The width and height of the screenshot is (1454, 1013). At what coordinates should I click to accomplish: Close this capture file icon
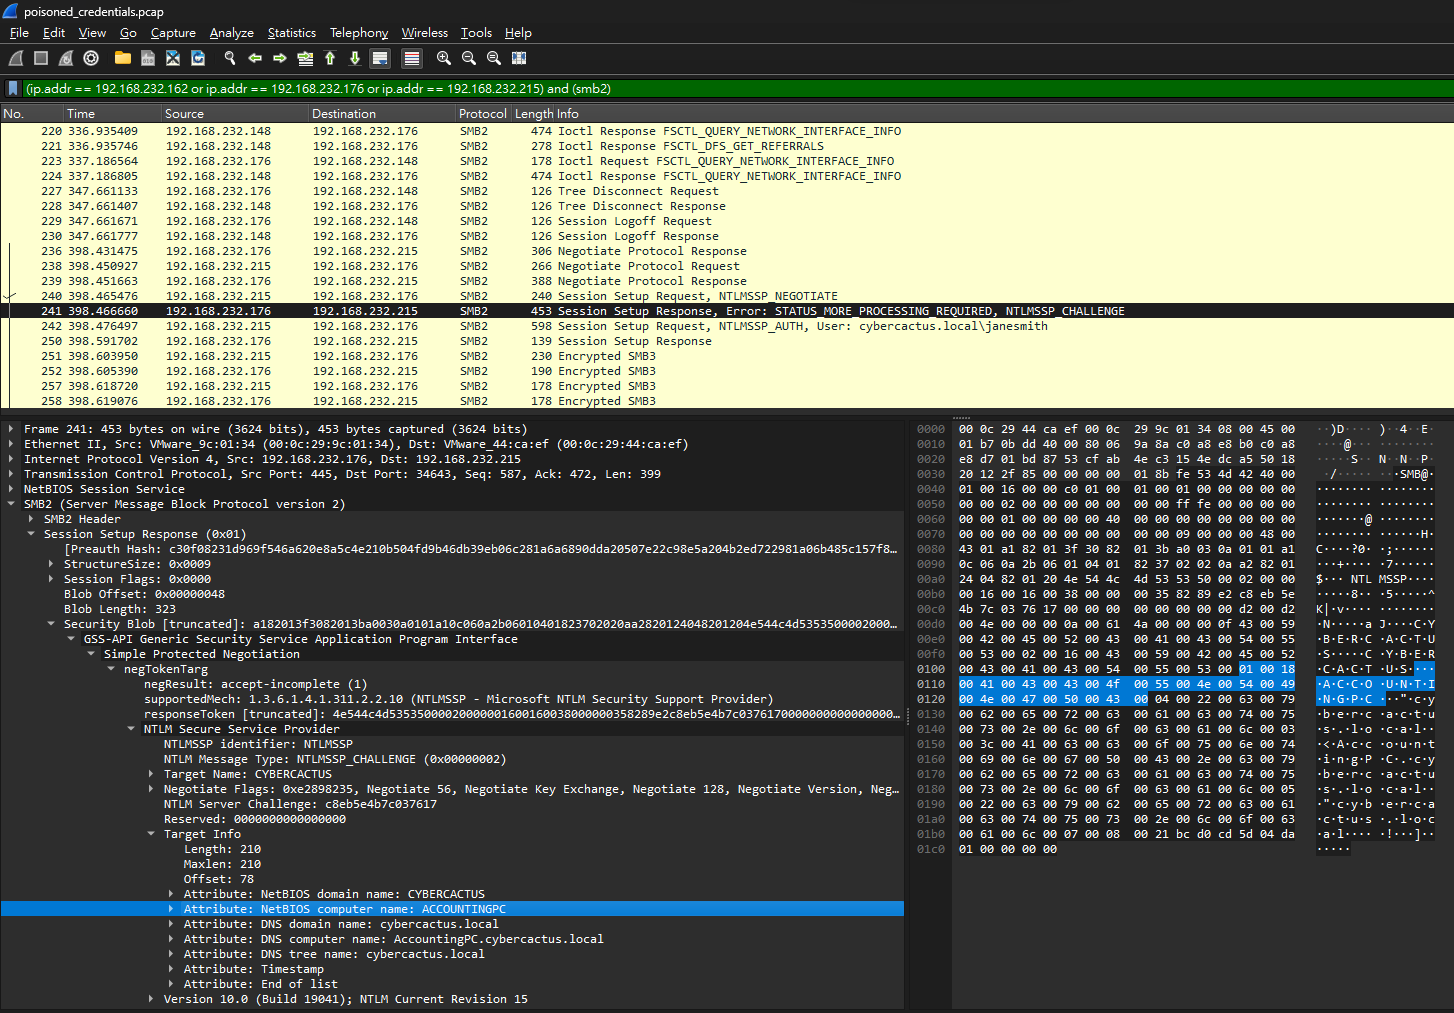[173, 58]
